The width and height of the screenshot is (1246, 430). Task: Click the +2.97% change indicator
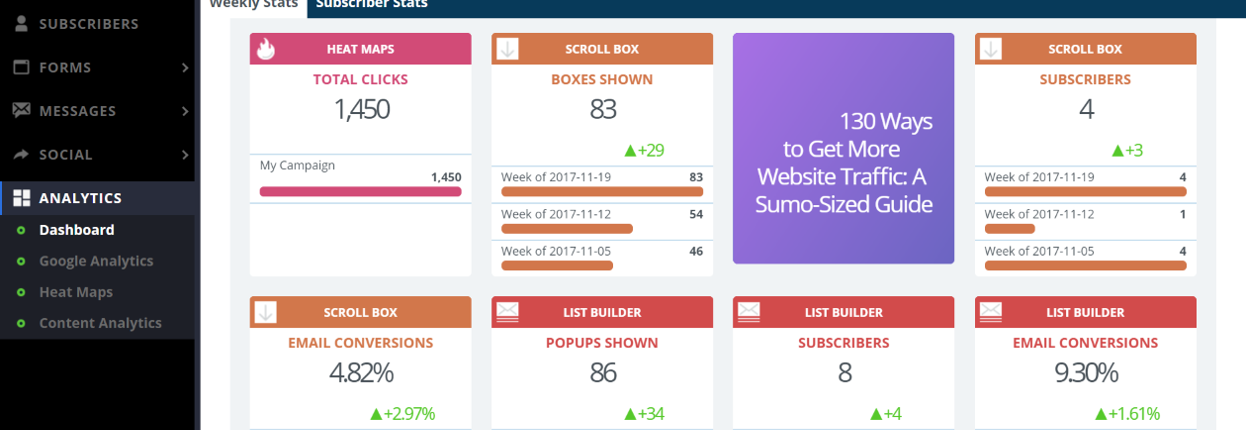pyautogui.click(x=402, y=414)
